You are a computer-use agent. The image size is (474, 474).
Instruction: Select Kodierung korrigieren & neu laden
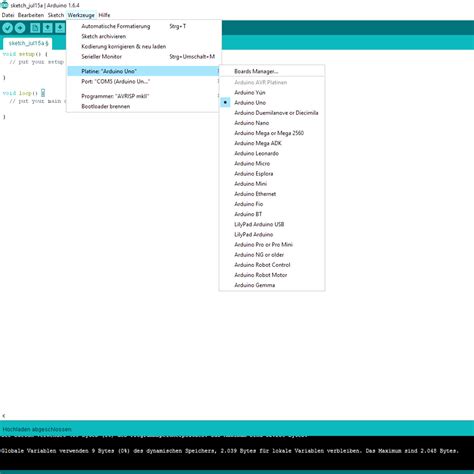tap(144, 46)
